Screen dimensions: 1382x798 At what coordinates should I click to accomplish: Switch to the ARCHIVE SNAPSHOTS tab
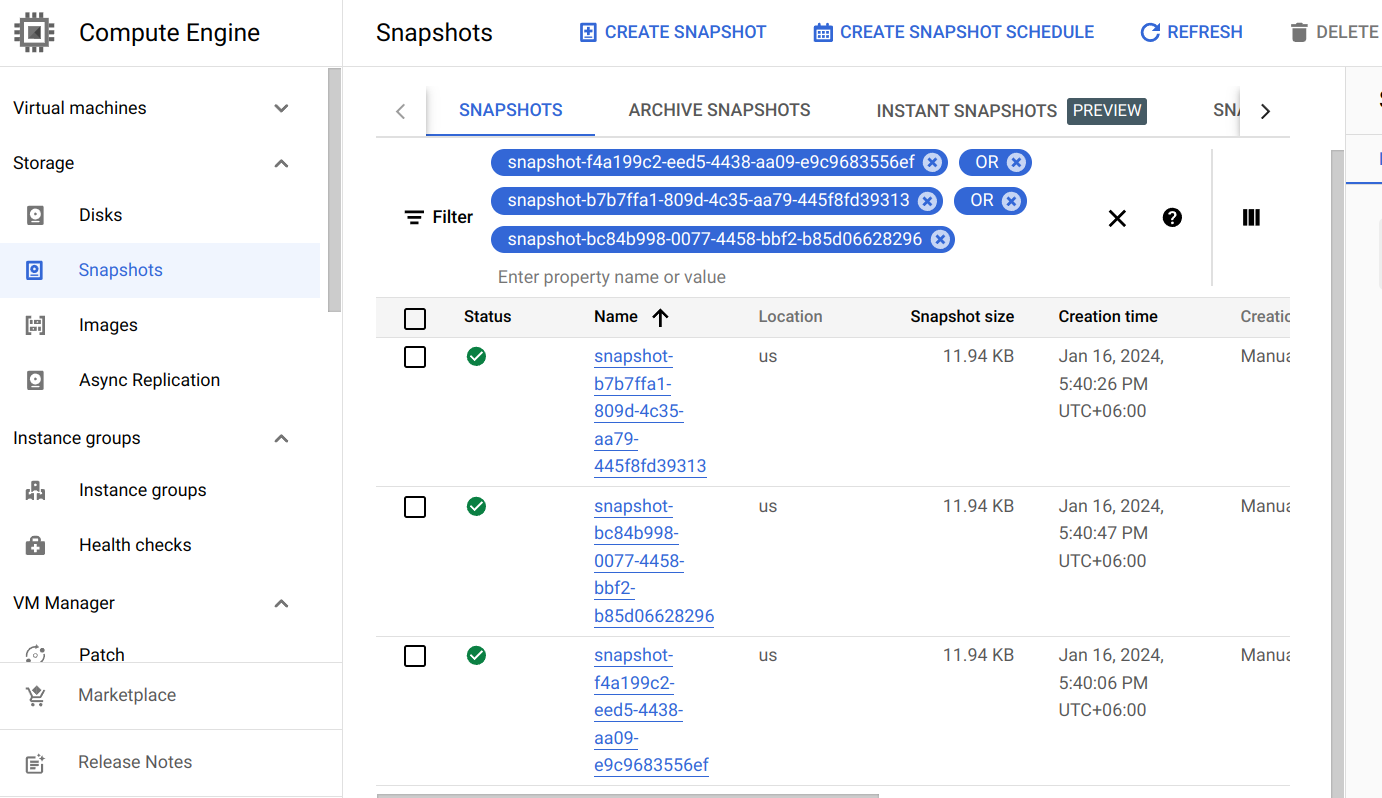(x=719, y=110)
